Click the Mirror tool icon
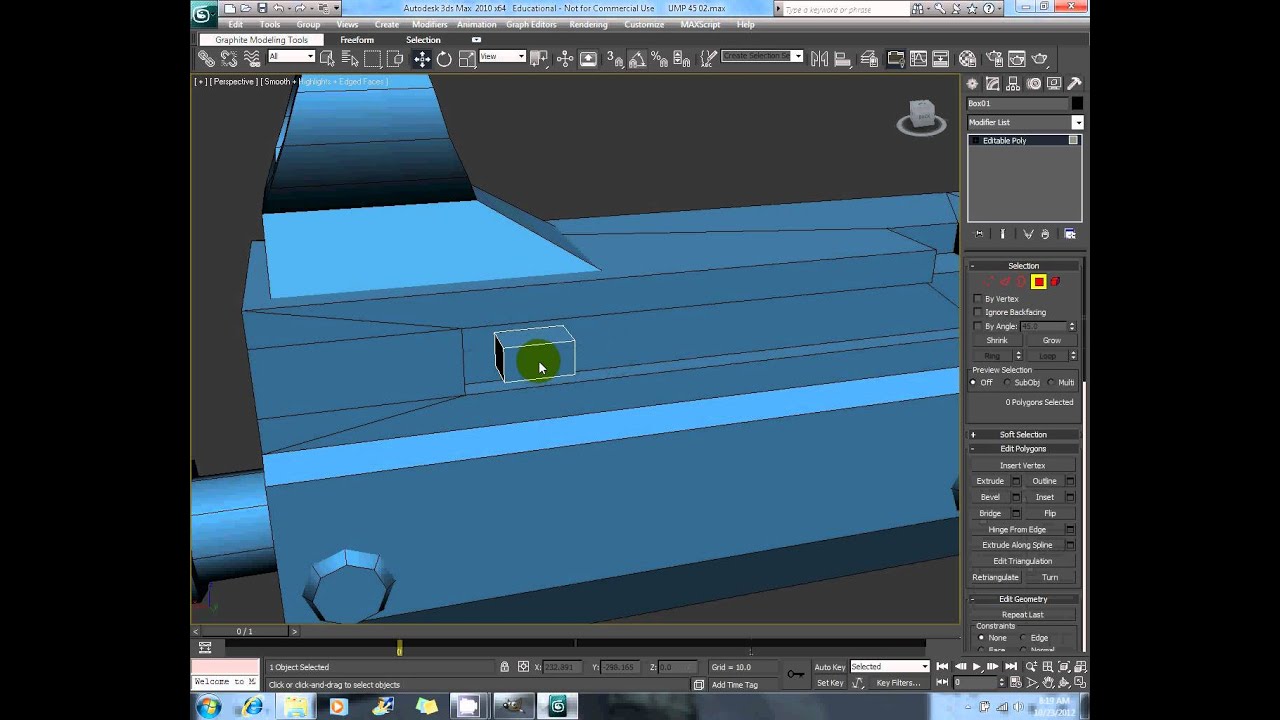Image resolution: width=1280 pixels, height=720 pixels. [x=819, y=59]
